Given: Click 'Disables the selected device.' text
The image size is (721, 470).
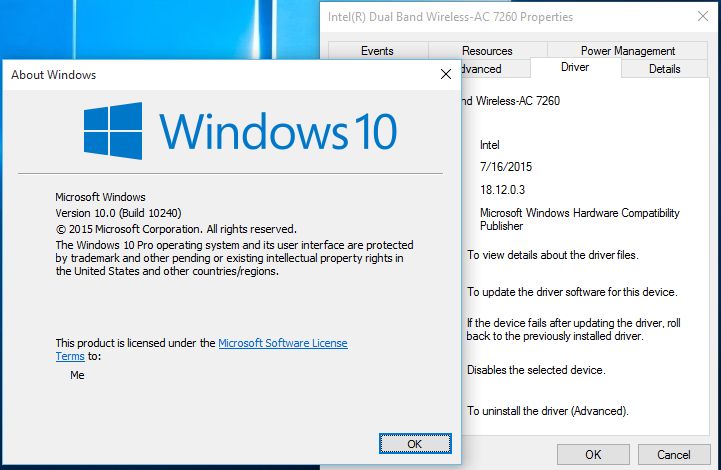Looking at the screenshot, I should pos(536,370).
